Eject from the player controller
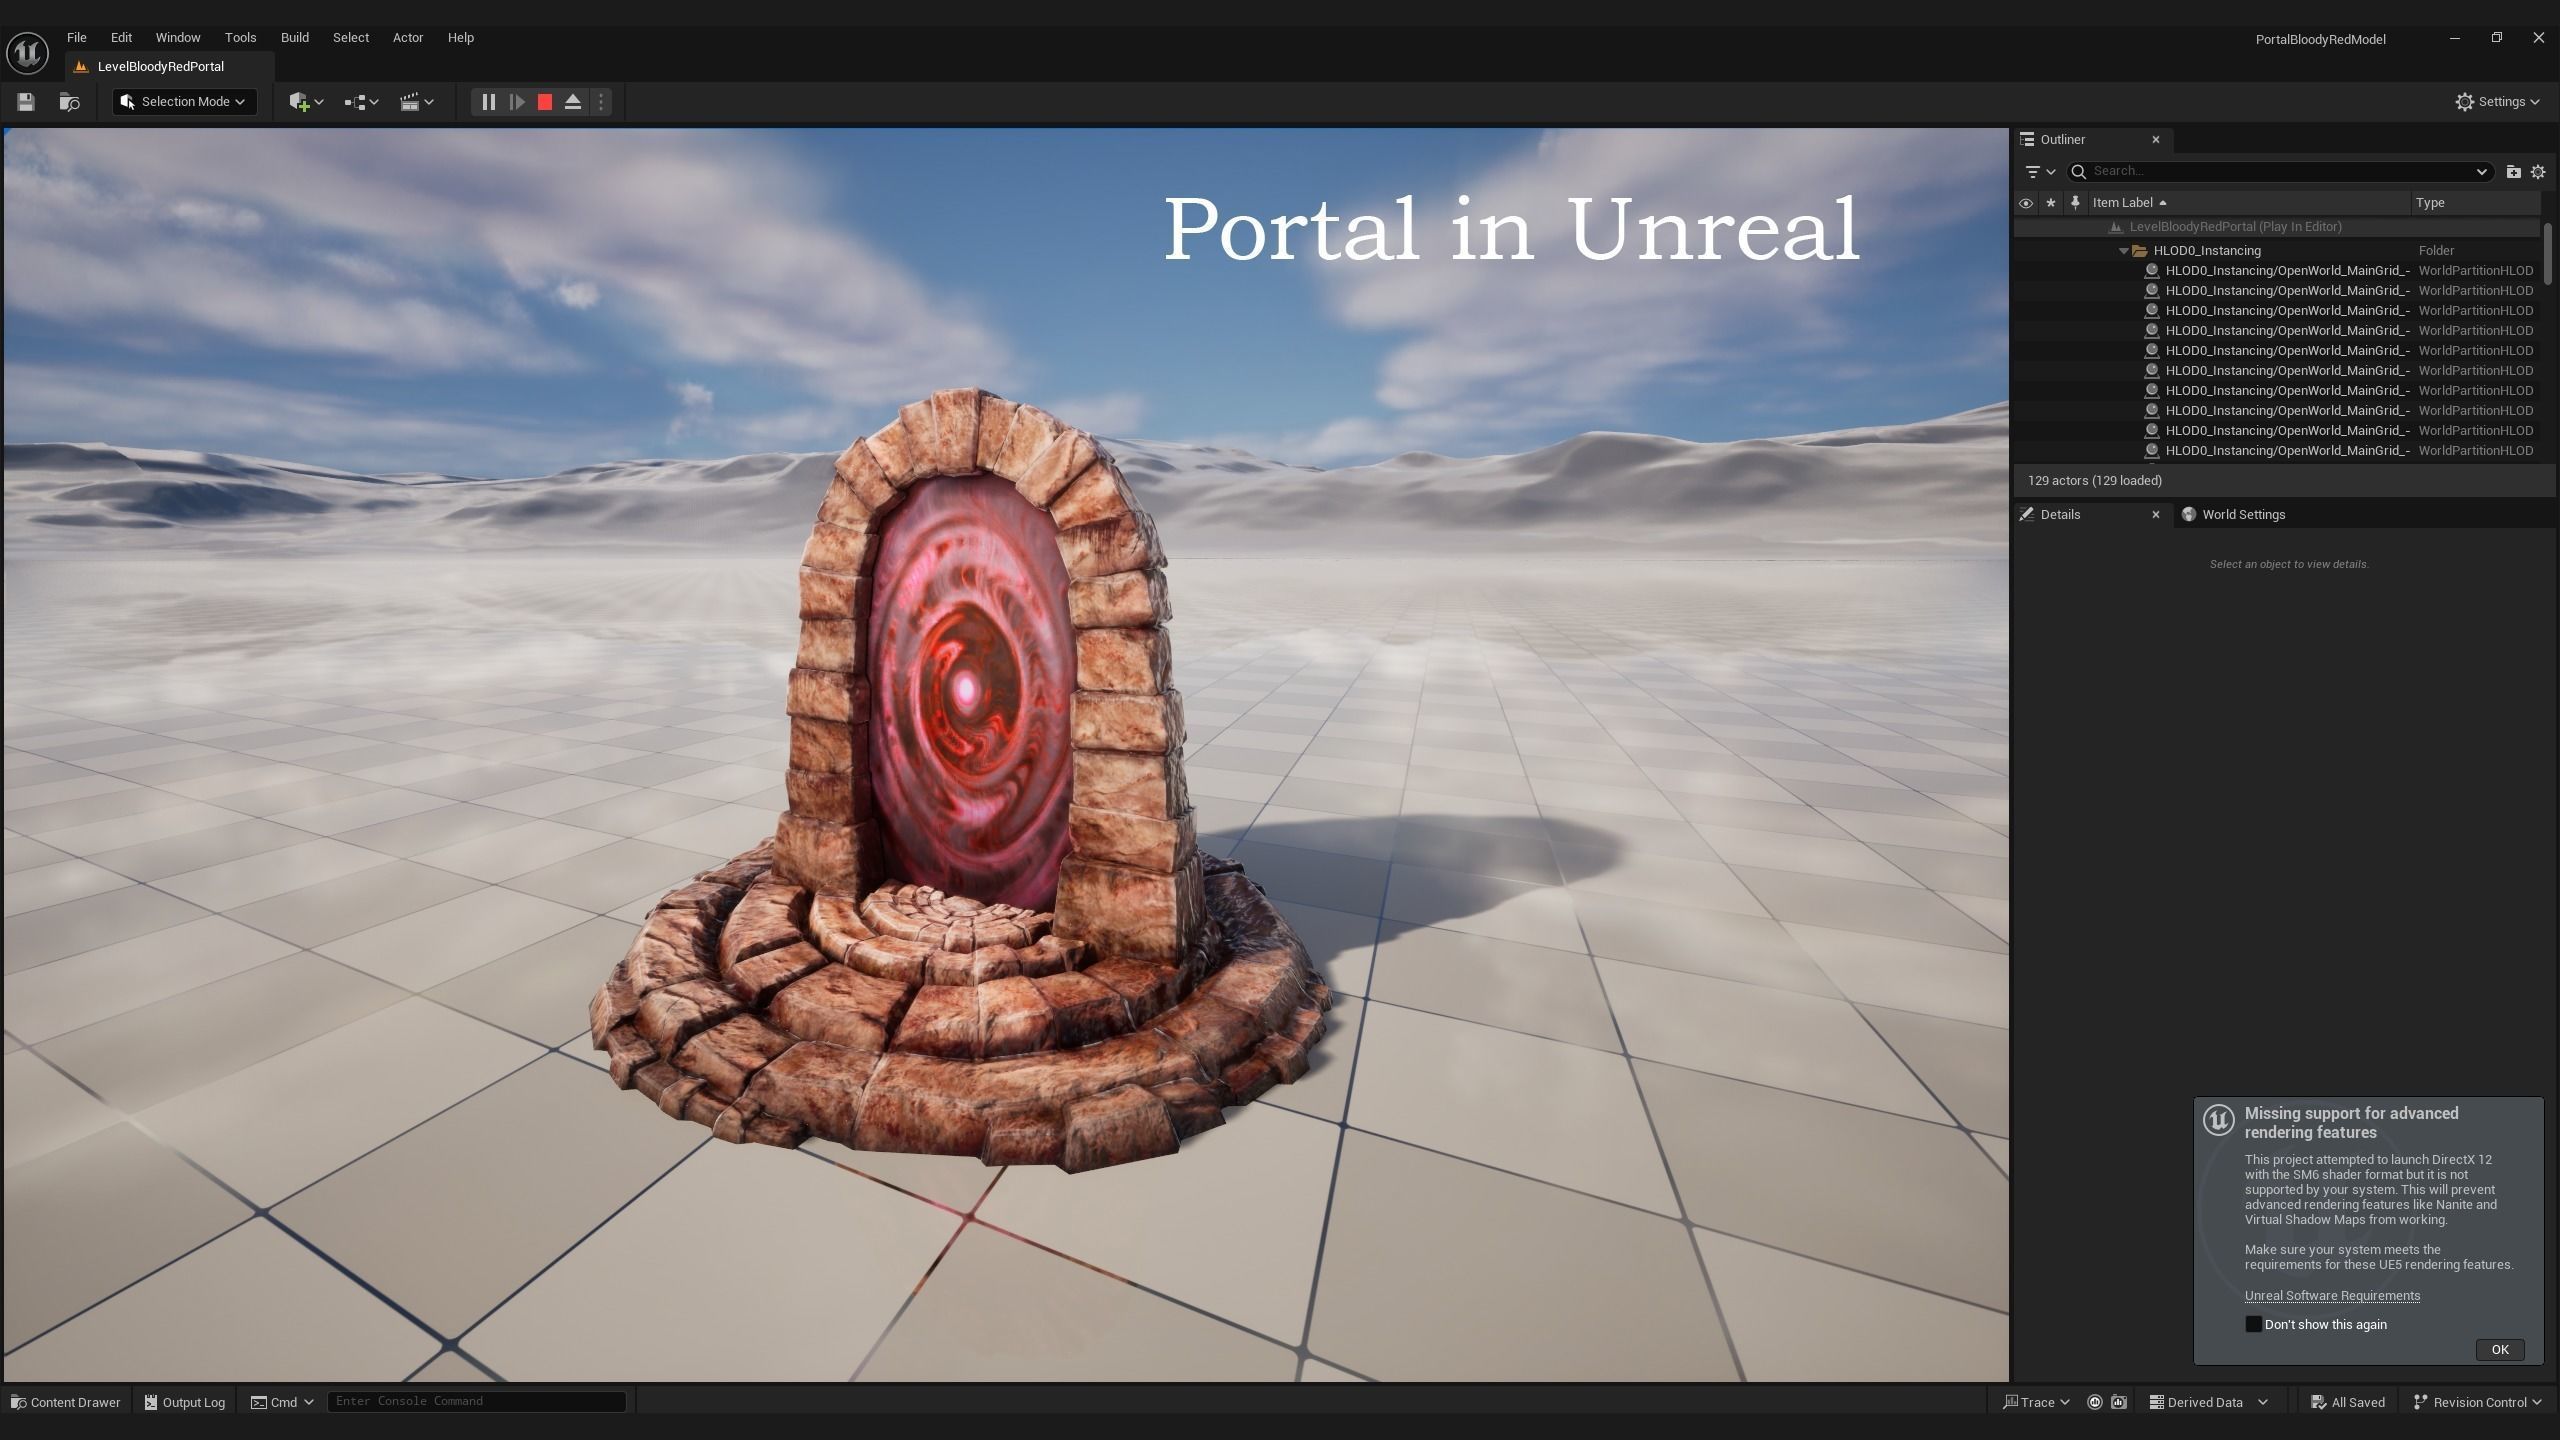The height and width of the screenshot is (1440, 2560). pos(573,102)
